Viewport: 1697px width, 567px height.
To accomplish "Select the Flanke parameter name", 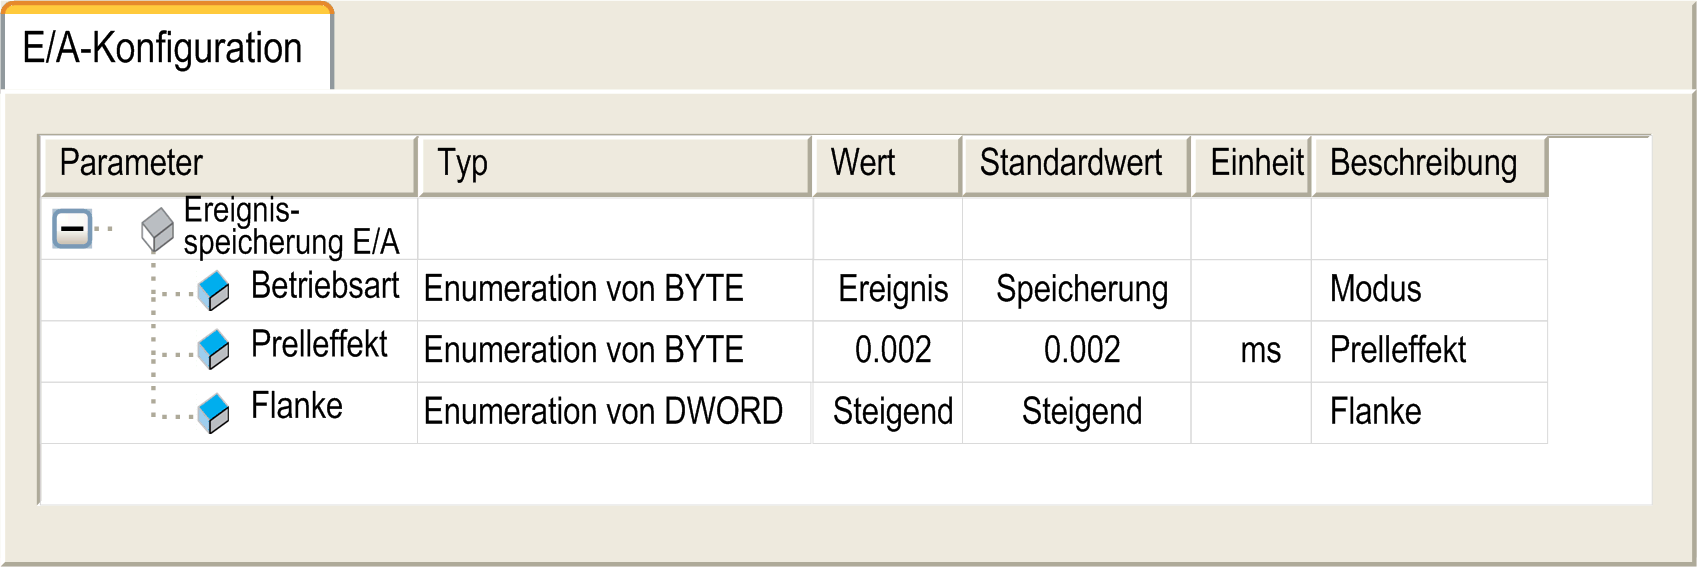I will point(297,406).
